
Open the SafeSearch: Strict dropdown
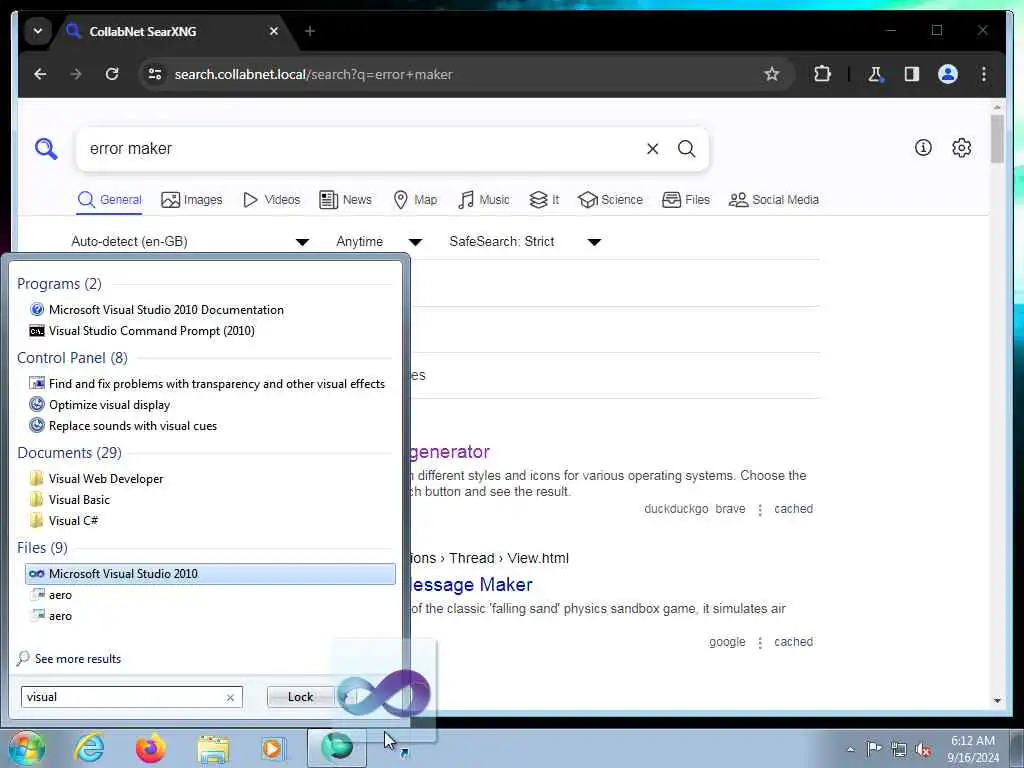pyautogui.click(x=524, y=242)
